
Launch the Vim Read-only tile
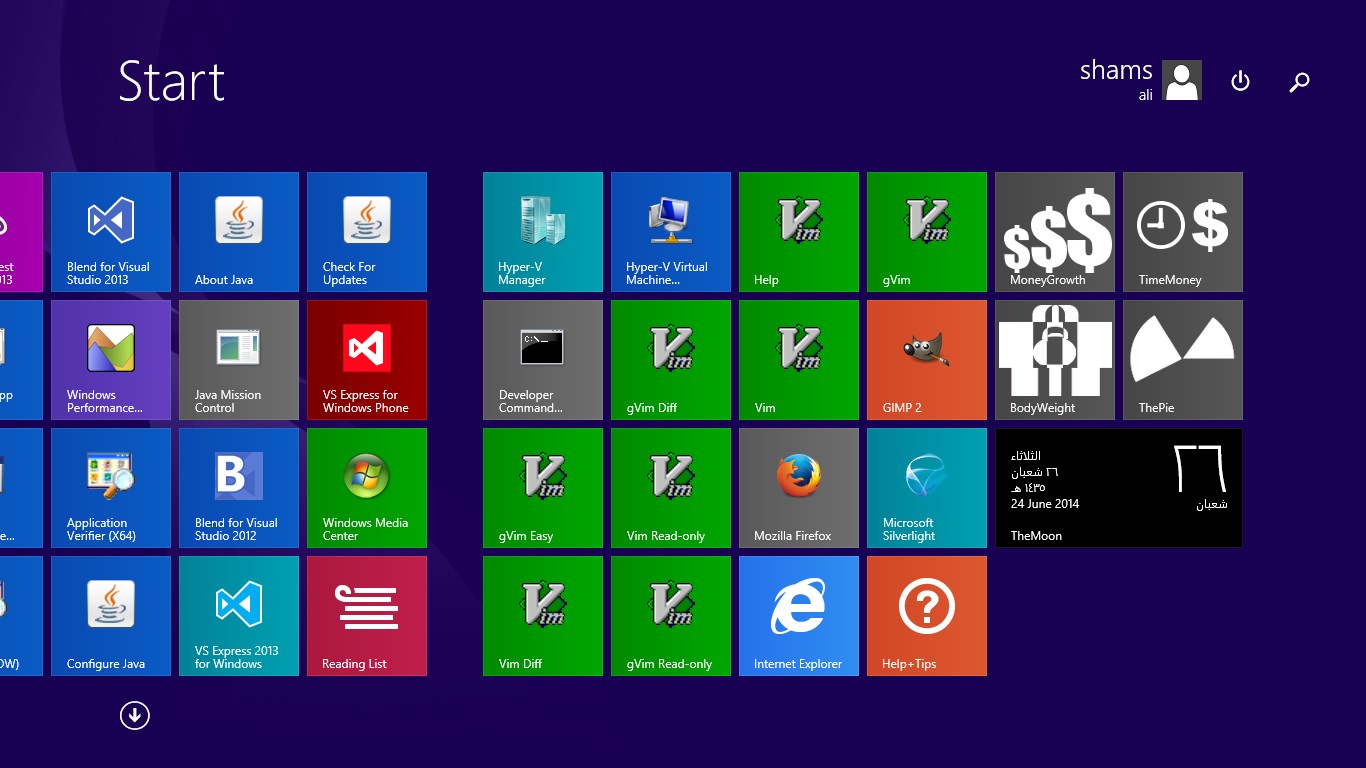(671, 488)
